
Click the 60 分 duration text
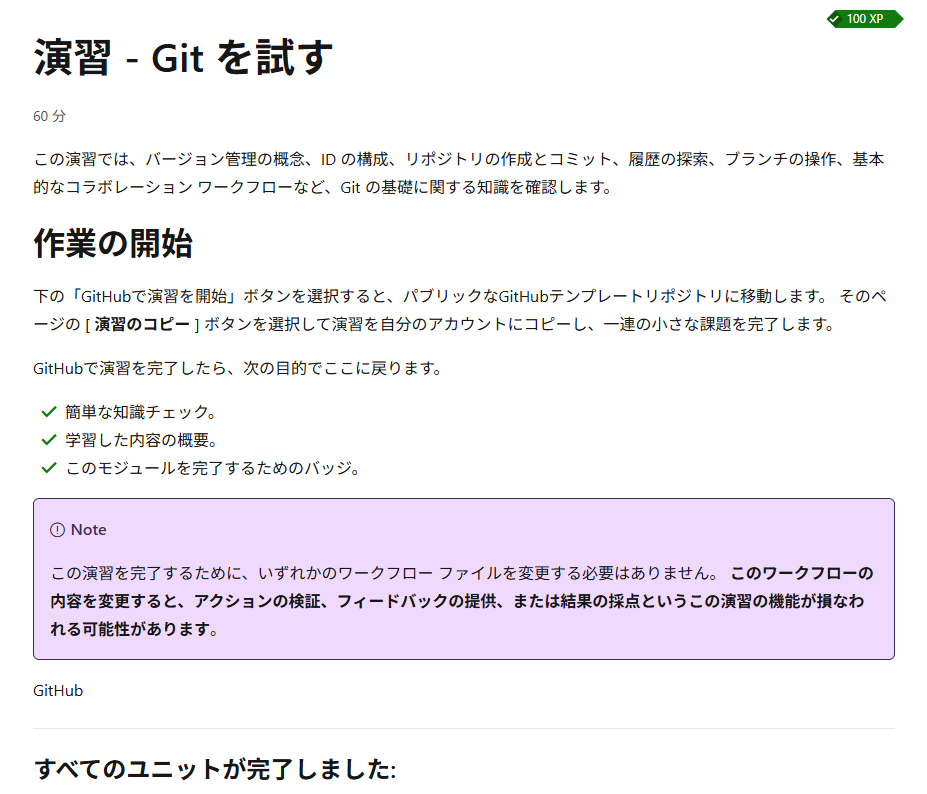coord(50,116)
